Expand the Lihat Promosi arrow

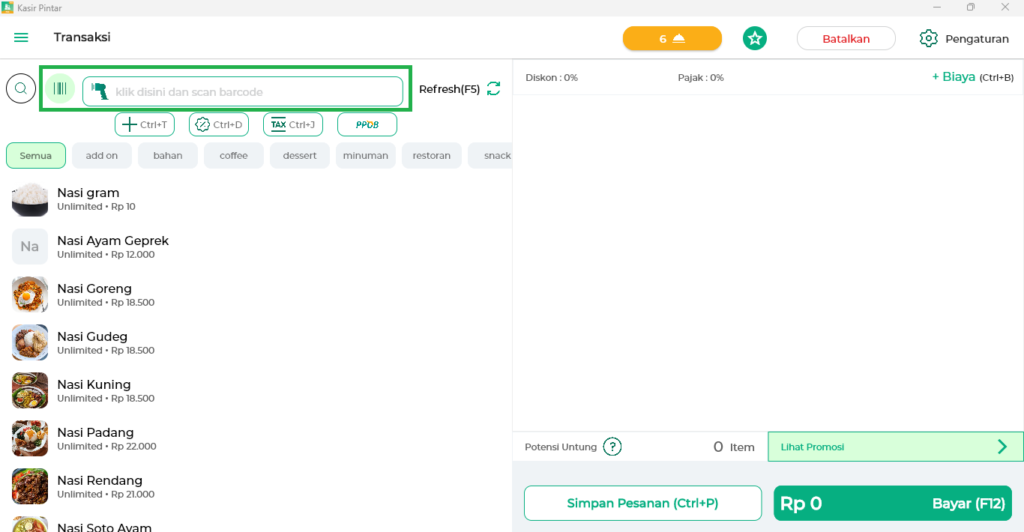[1002, 447]
